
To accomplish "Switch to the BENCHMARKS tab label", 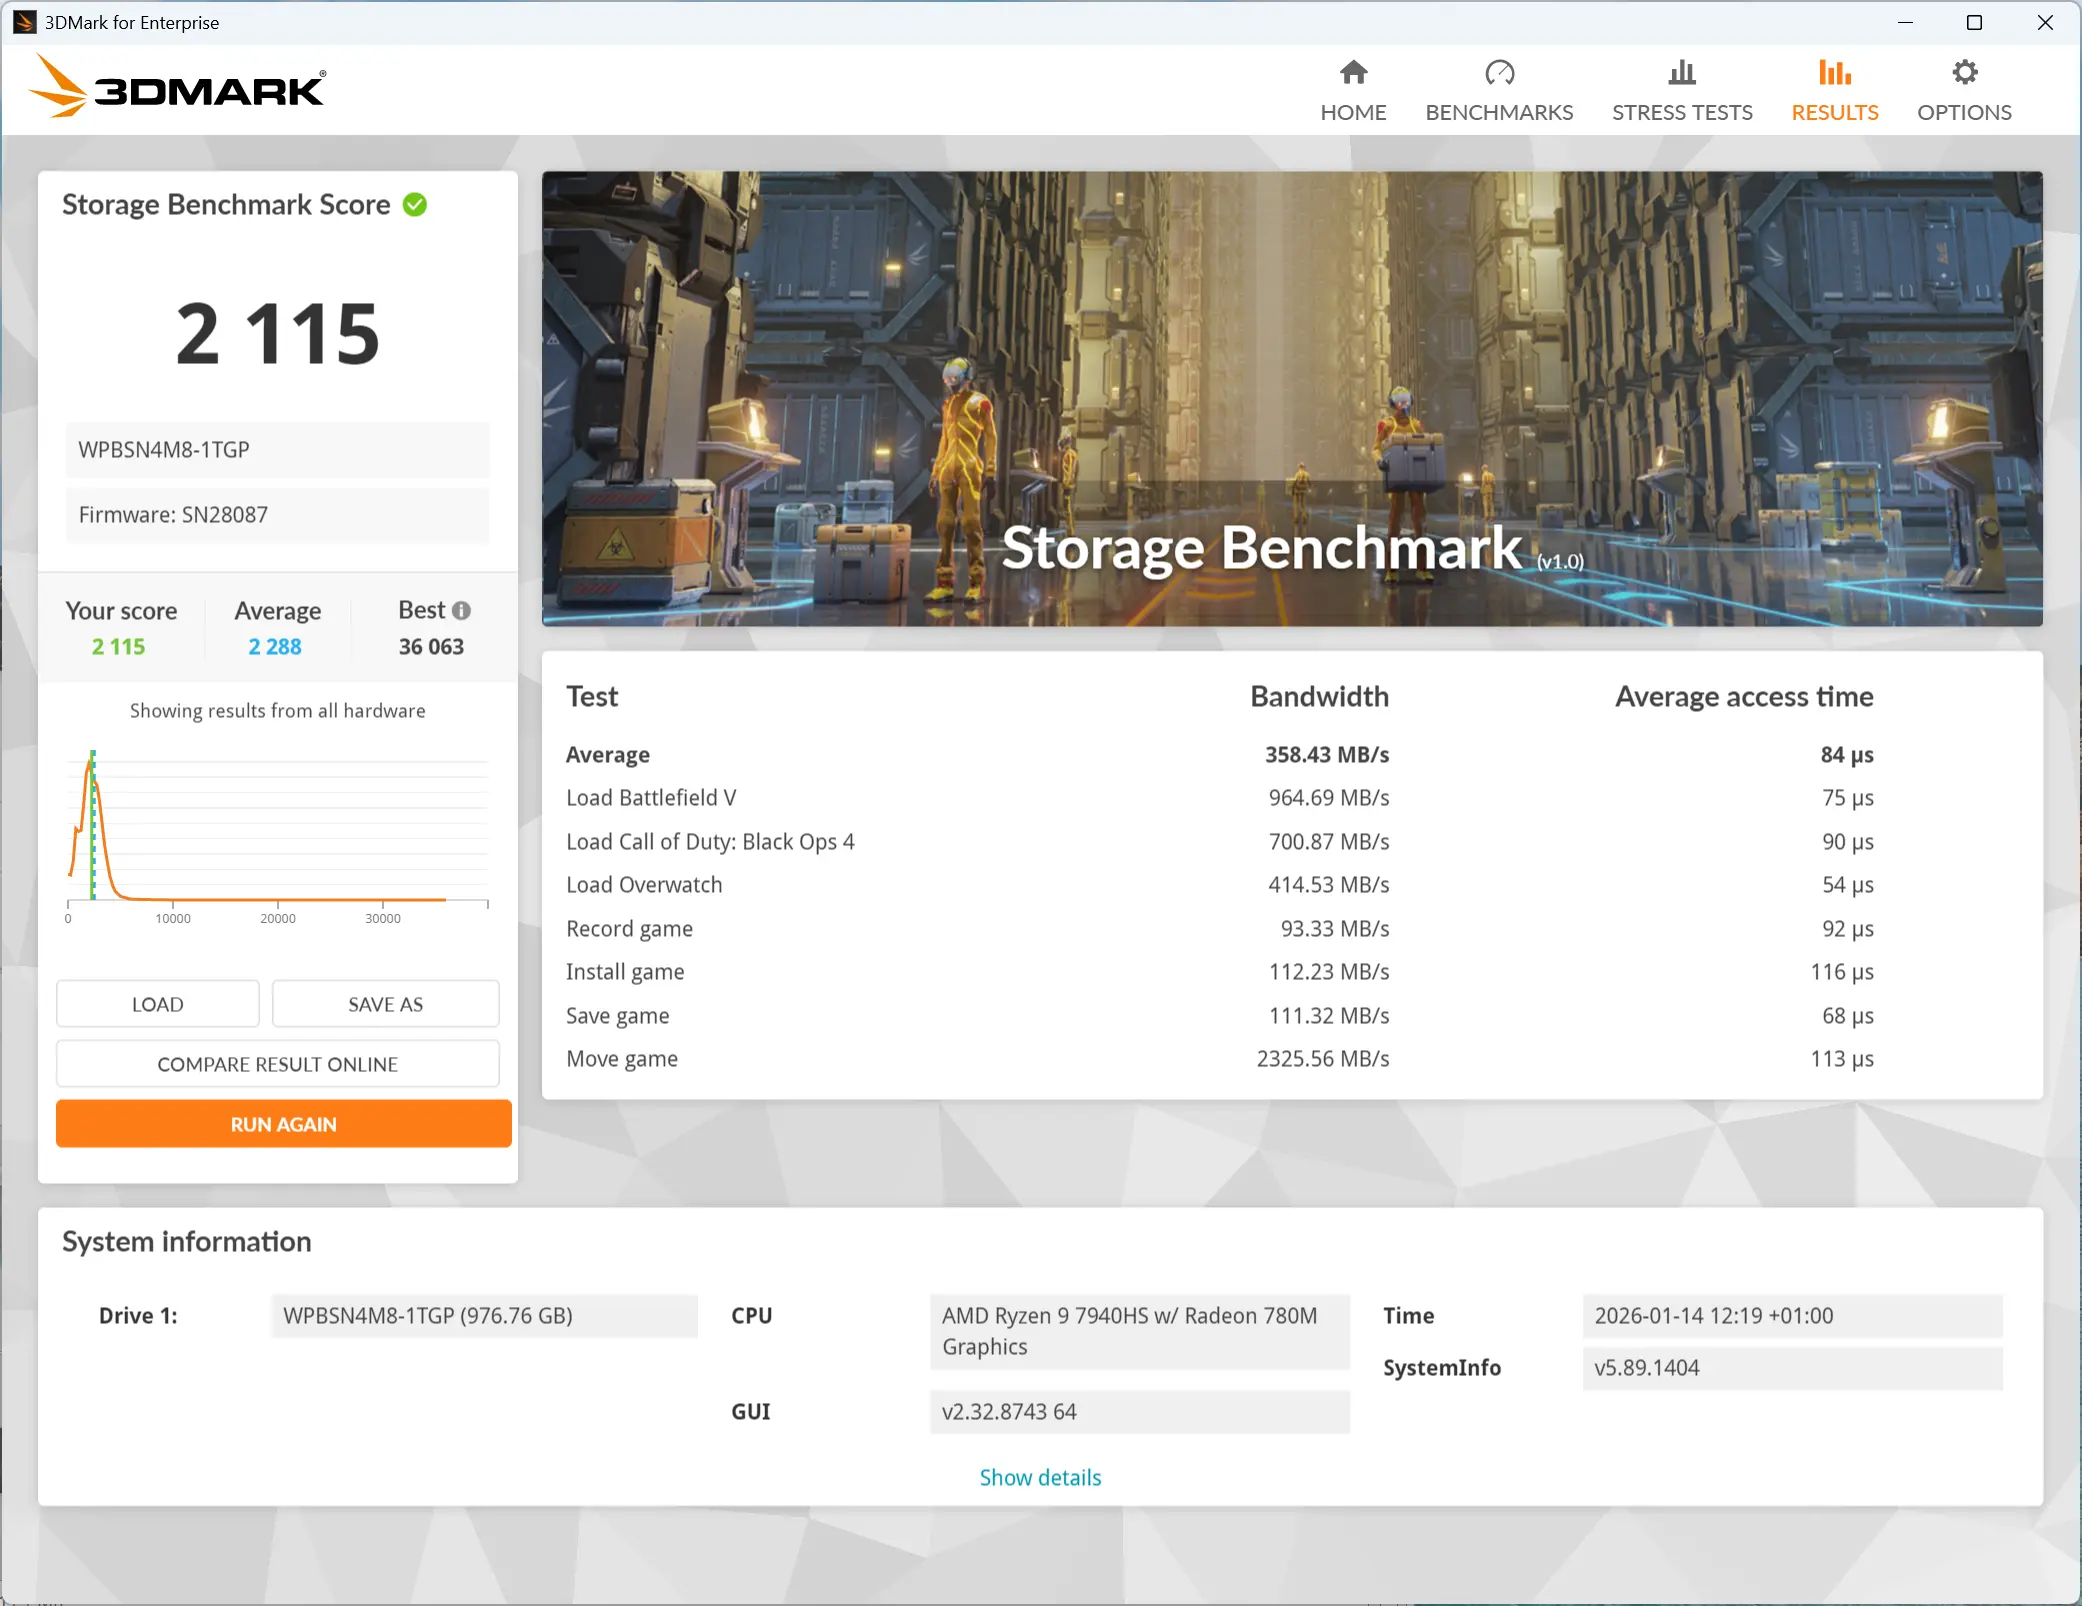I will click(x=1499, y=112).
